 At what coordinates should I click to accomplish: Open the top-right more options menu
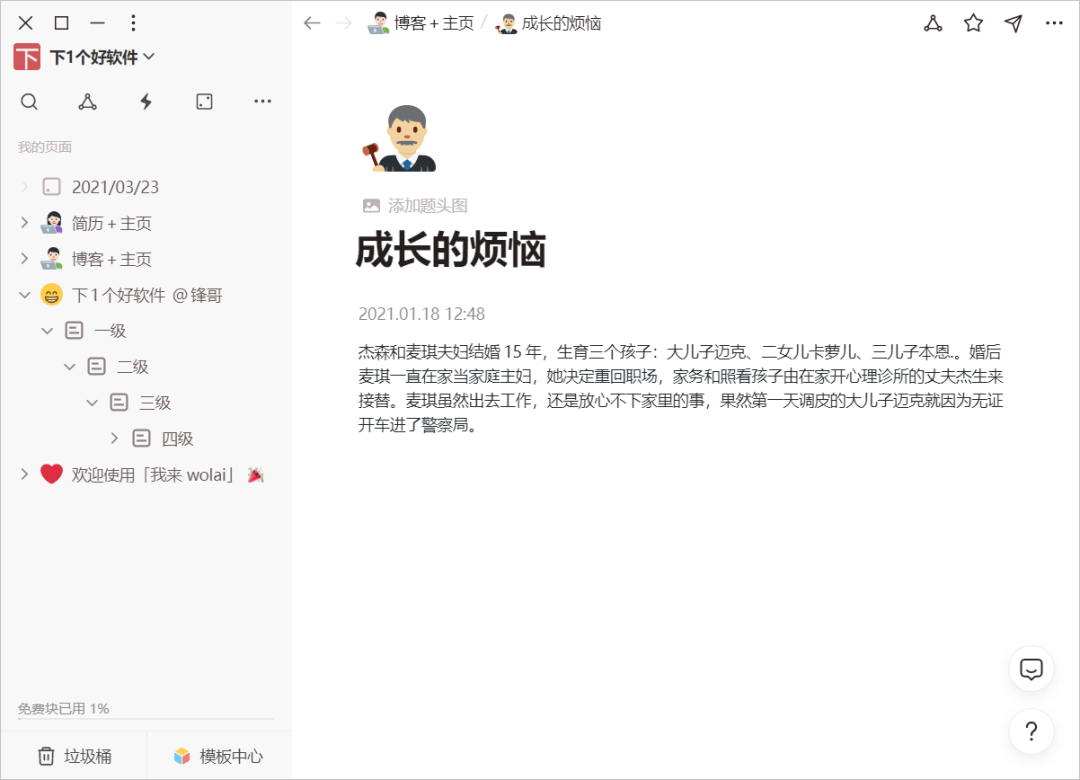click(x=1053, y=22)
